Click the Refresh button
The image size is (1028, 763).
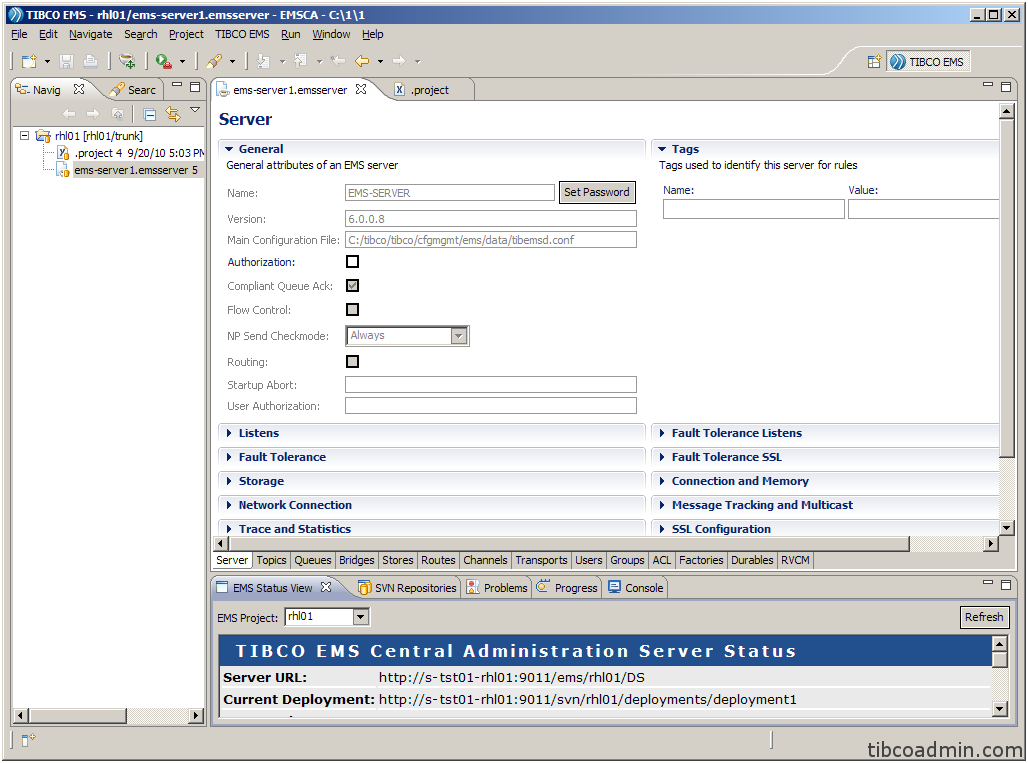pyautogui.click(x=984, y=617)
